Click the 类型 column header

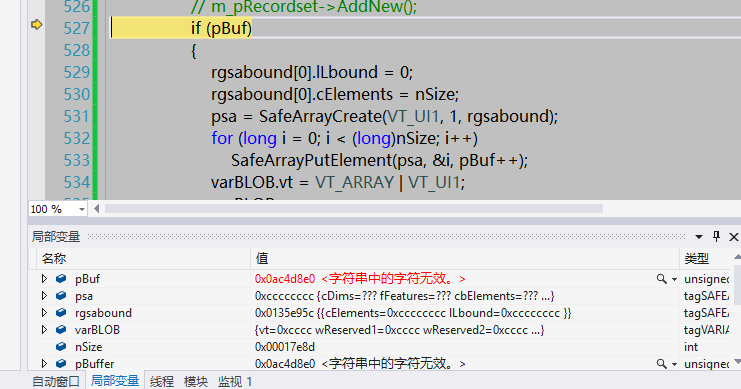[706, 259]
